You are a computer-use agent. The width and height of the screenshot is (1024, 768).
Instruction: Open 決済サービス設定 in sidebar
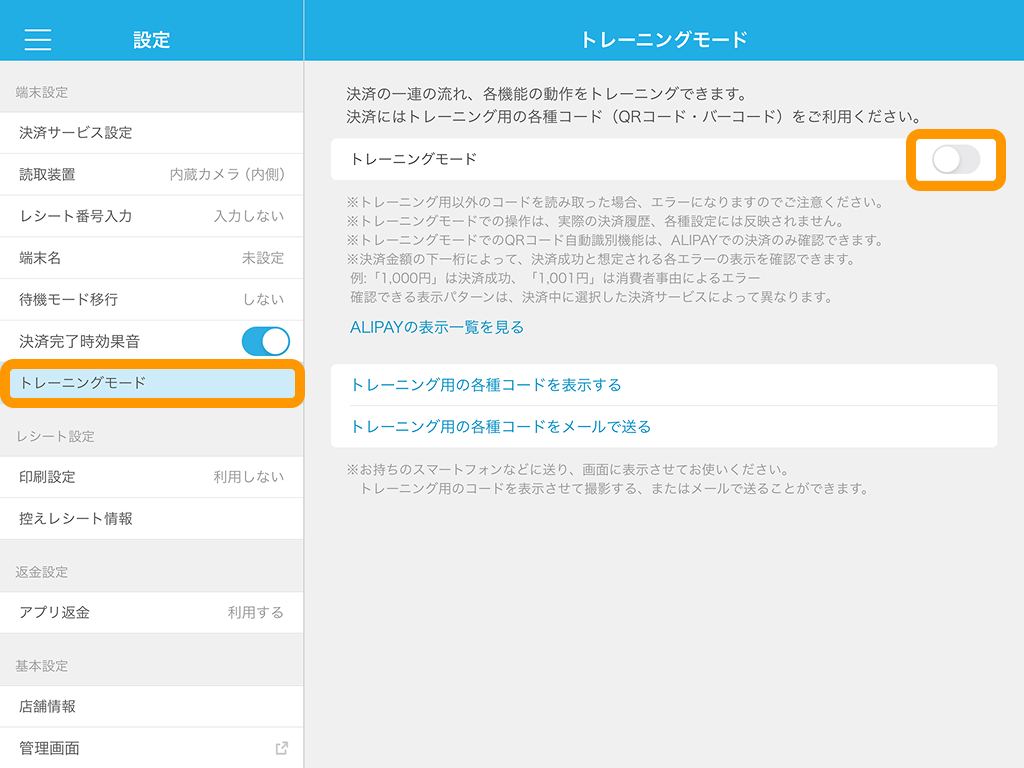pos(76,133)
